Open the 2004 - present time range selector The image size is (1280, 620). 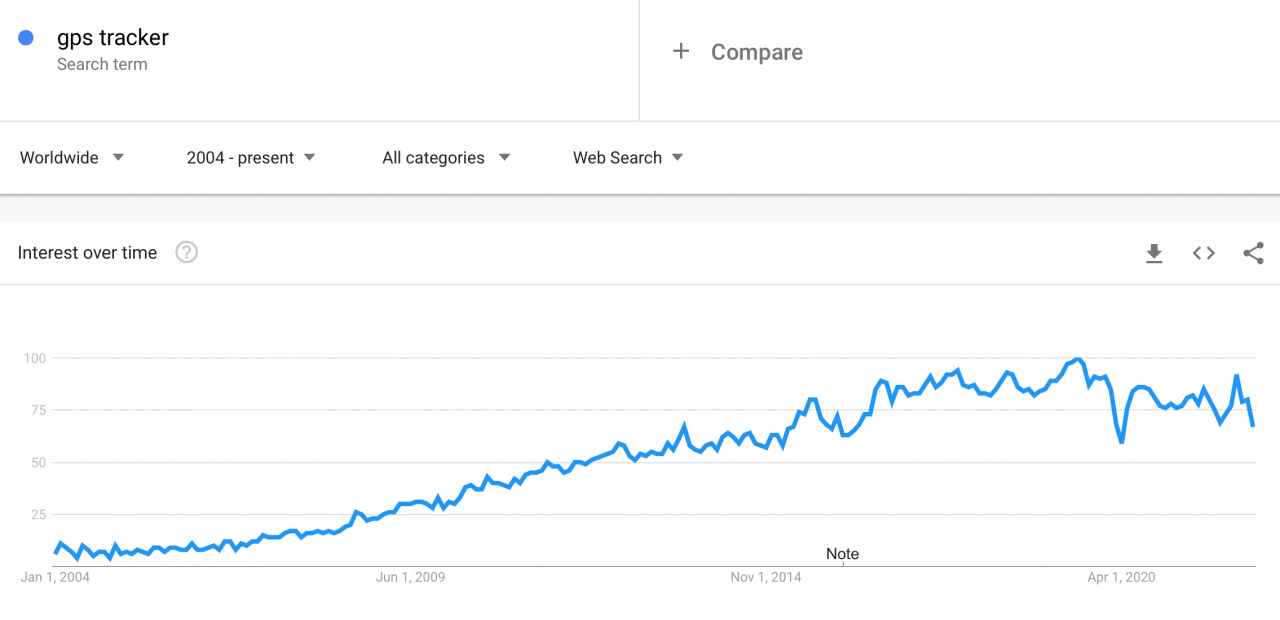(x=240, y=157)
